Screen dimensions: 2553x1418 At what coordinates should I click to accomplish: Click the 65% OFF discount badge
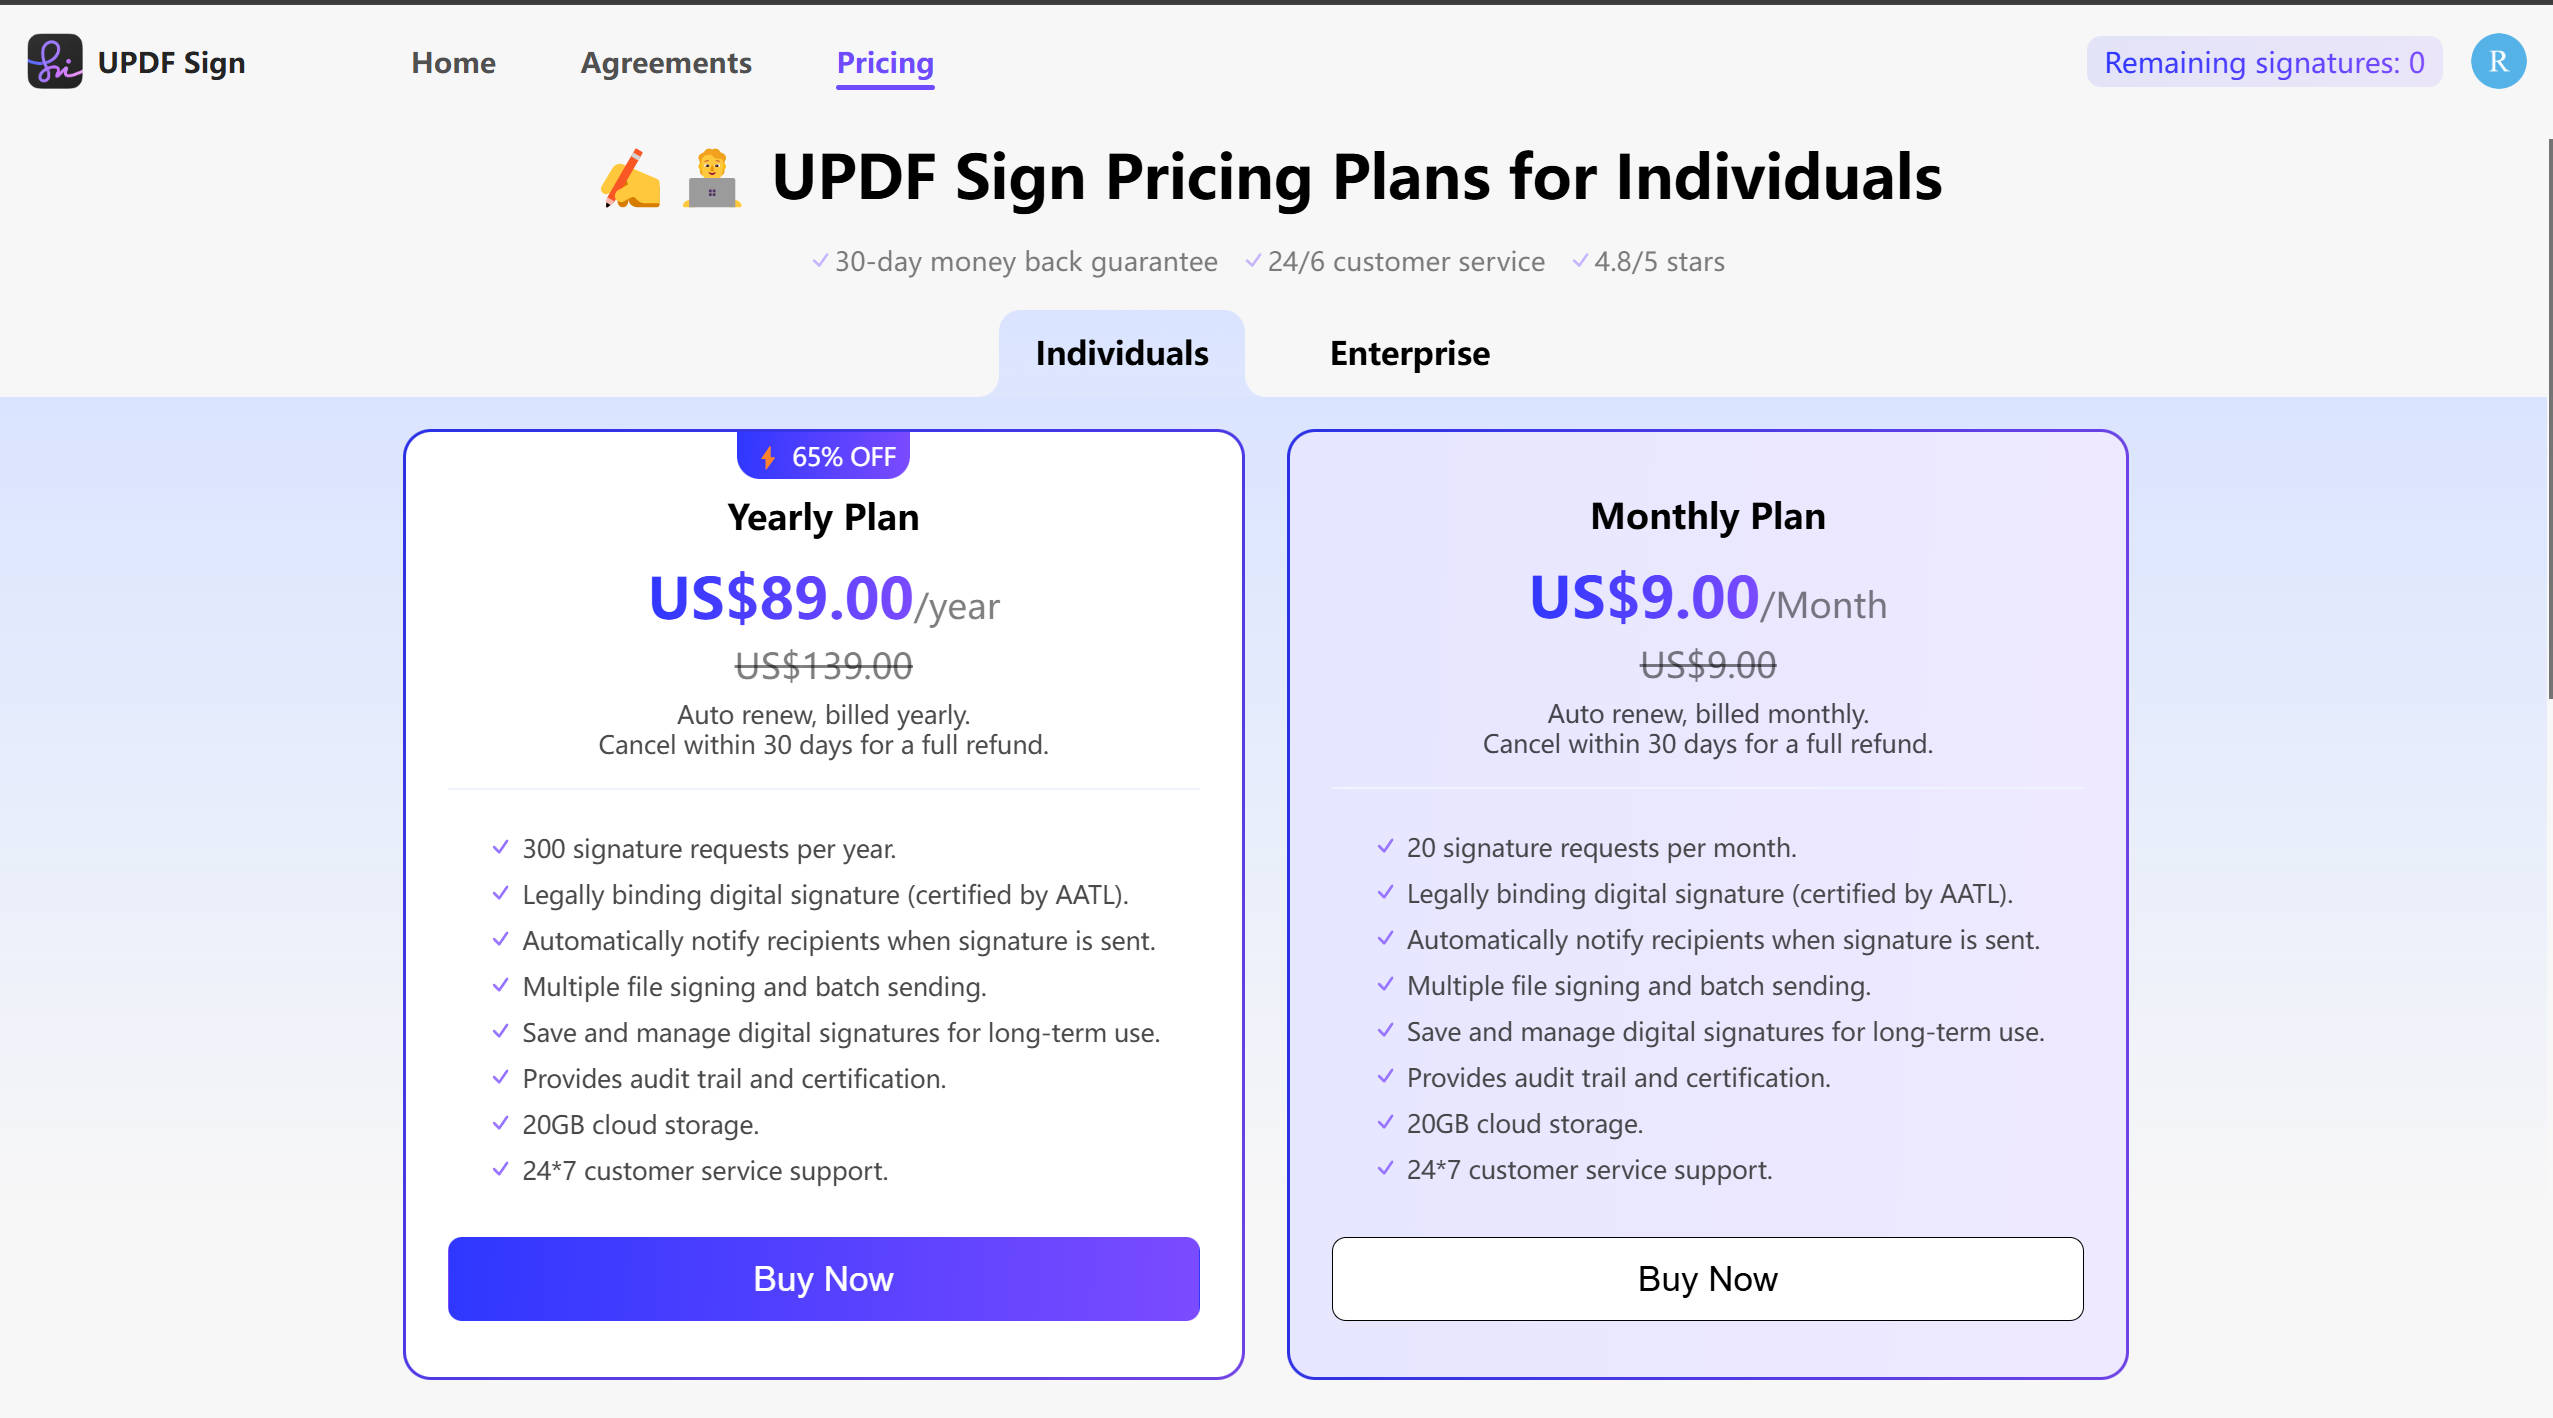pos(822,456)
